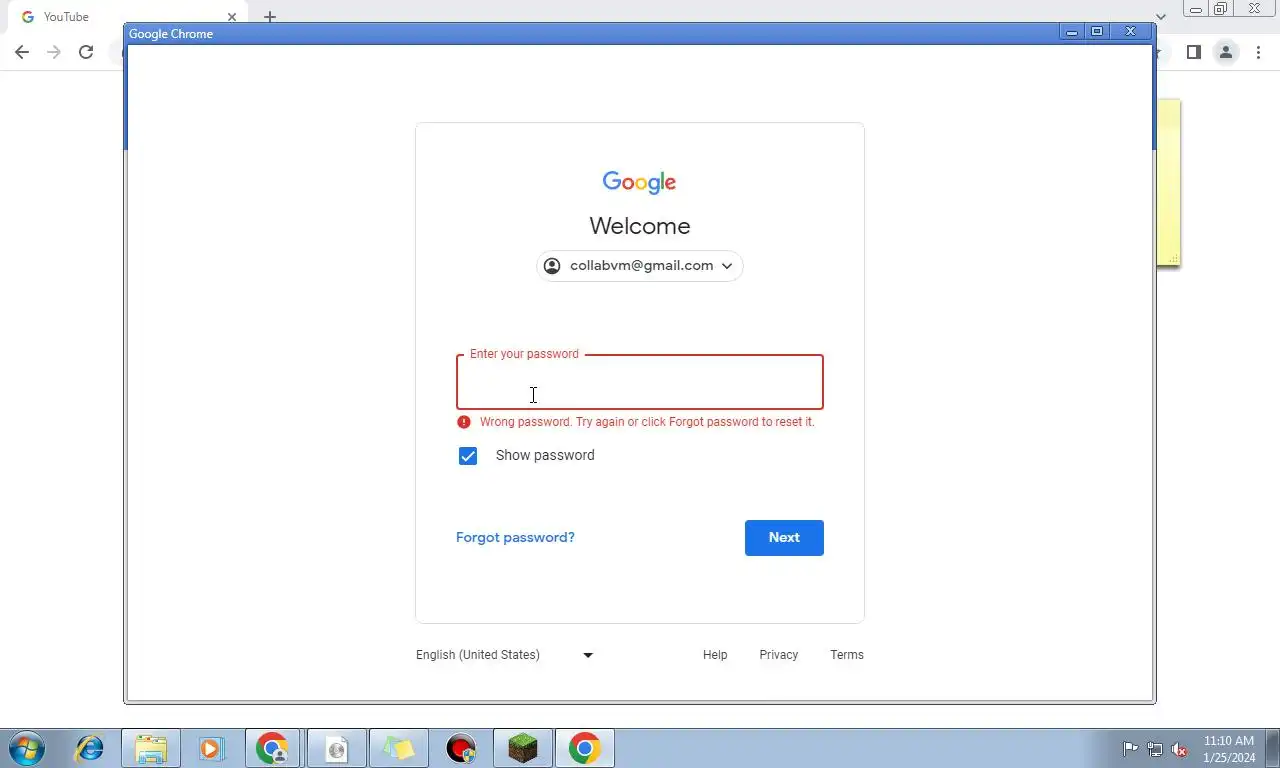The image size is (1280, 768).
Task: Close the Google Chrome sign-in popup
Action: 1131,32
